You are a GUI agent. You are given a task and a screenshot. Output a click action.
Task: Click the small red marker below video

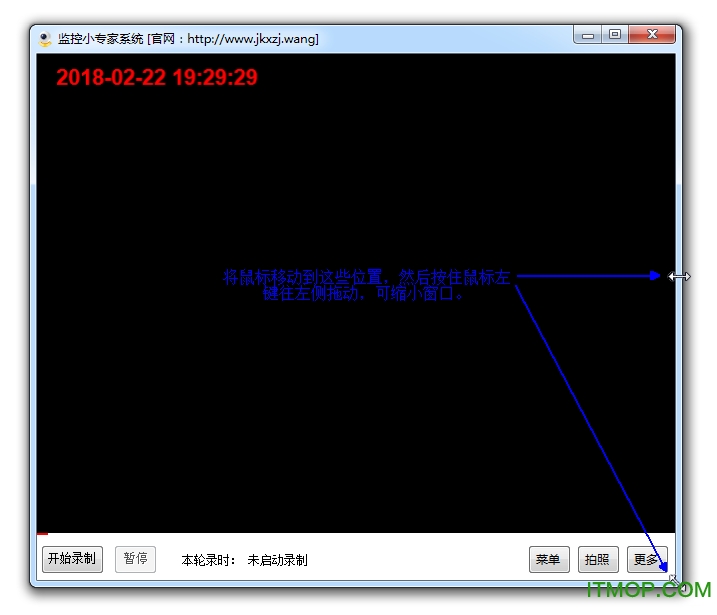click(42, 534)
